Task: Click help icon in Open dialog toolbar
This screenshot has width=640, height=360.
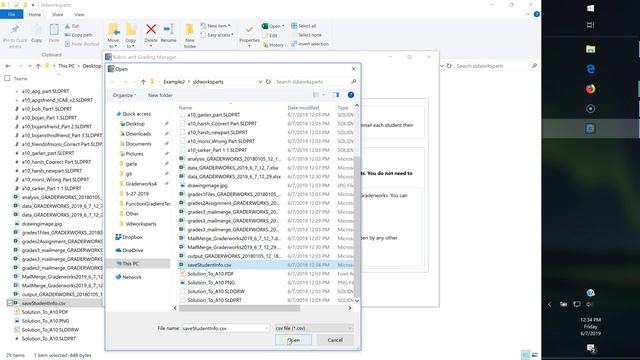Action: (x=351, y=95)
